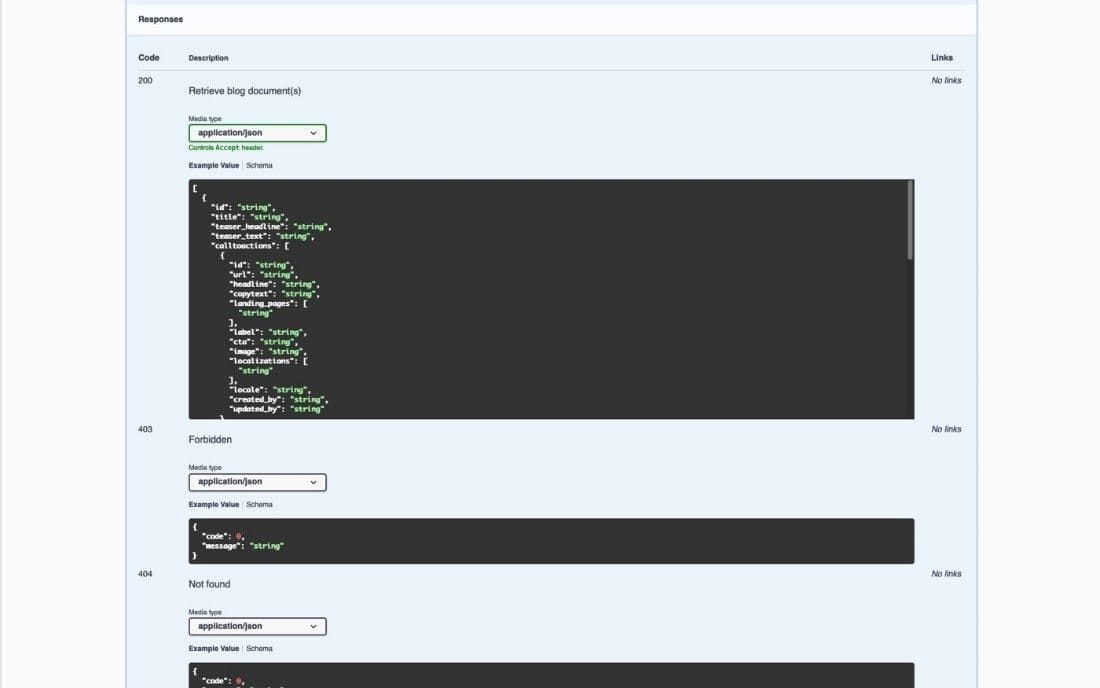Click the 'Forbidden' description text
The width and height of the screenshot is (1100, 688).
click(x=210, y=439)
